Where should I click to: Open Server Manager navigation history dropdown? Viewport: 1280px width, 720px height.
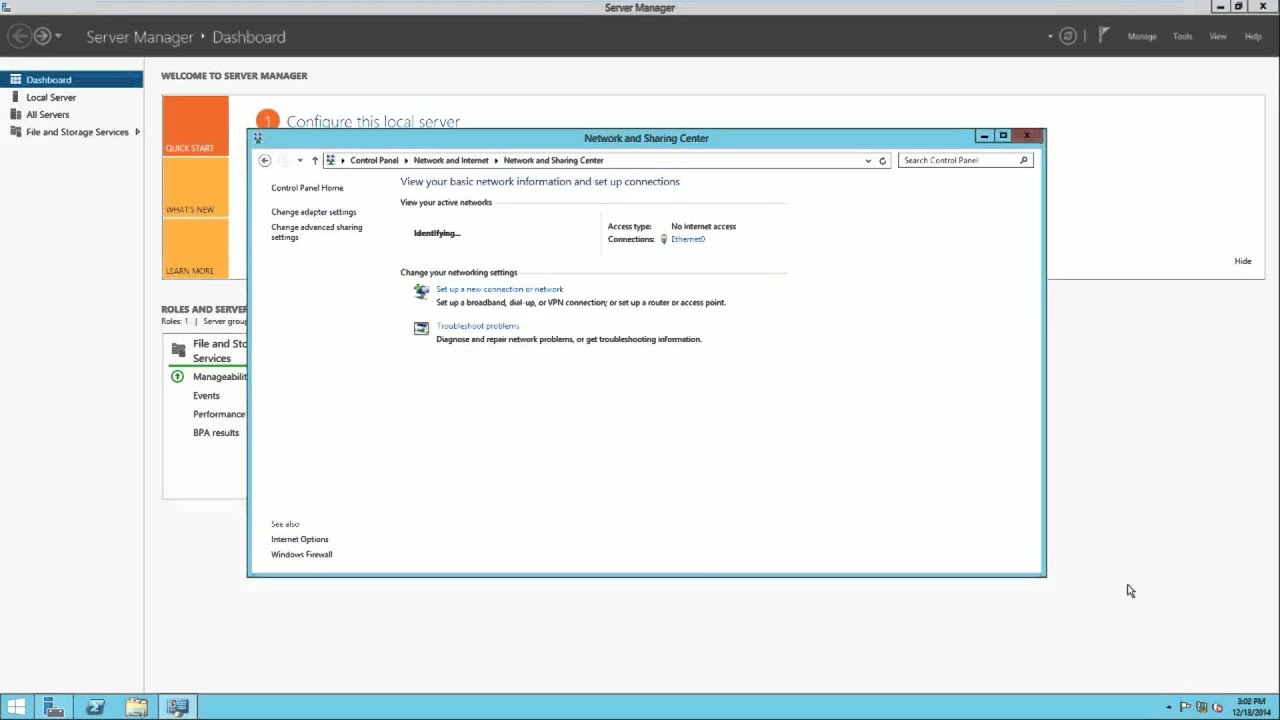(x=58, y=36)
